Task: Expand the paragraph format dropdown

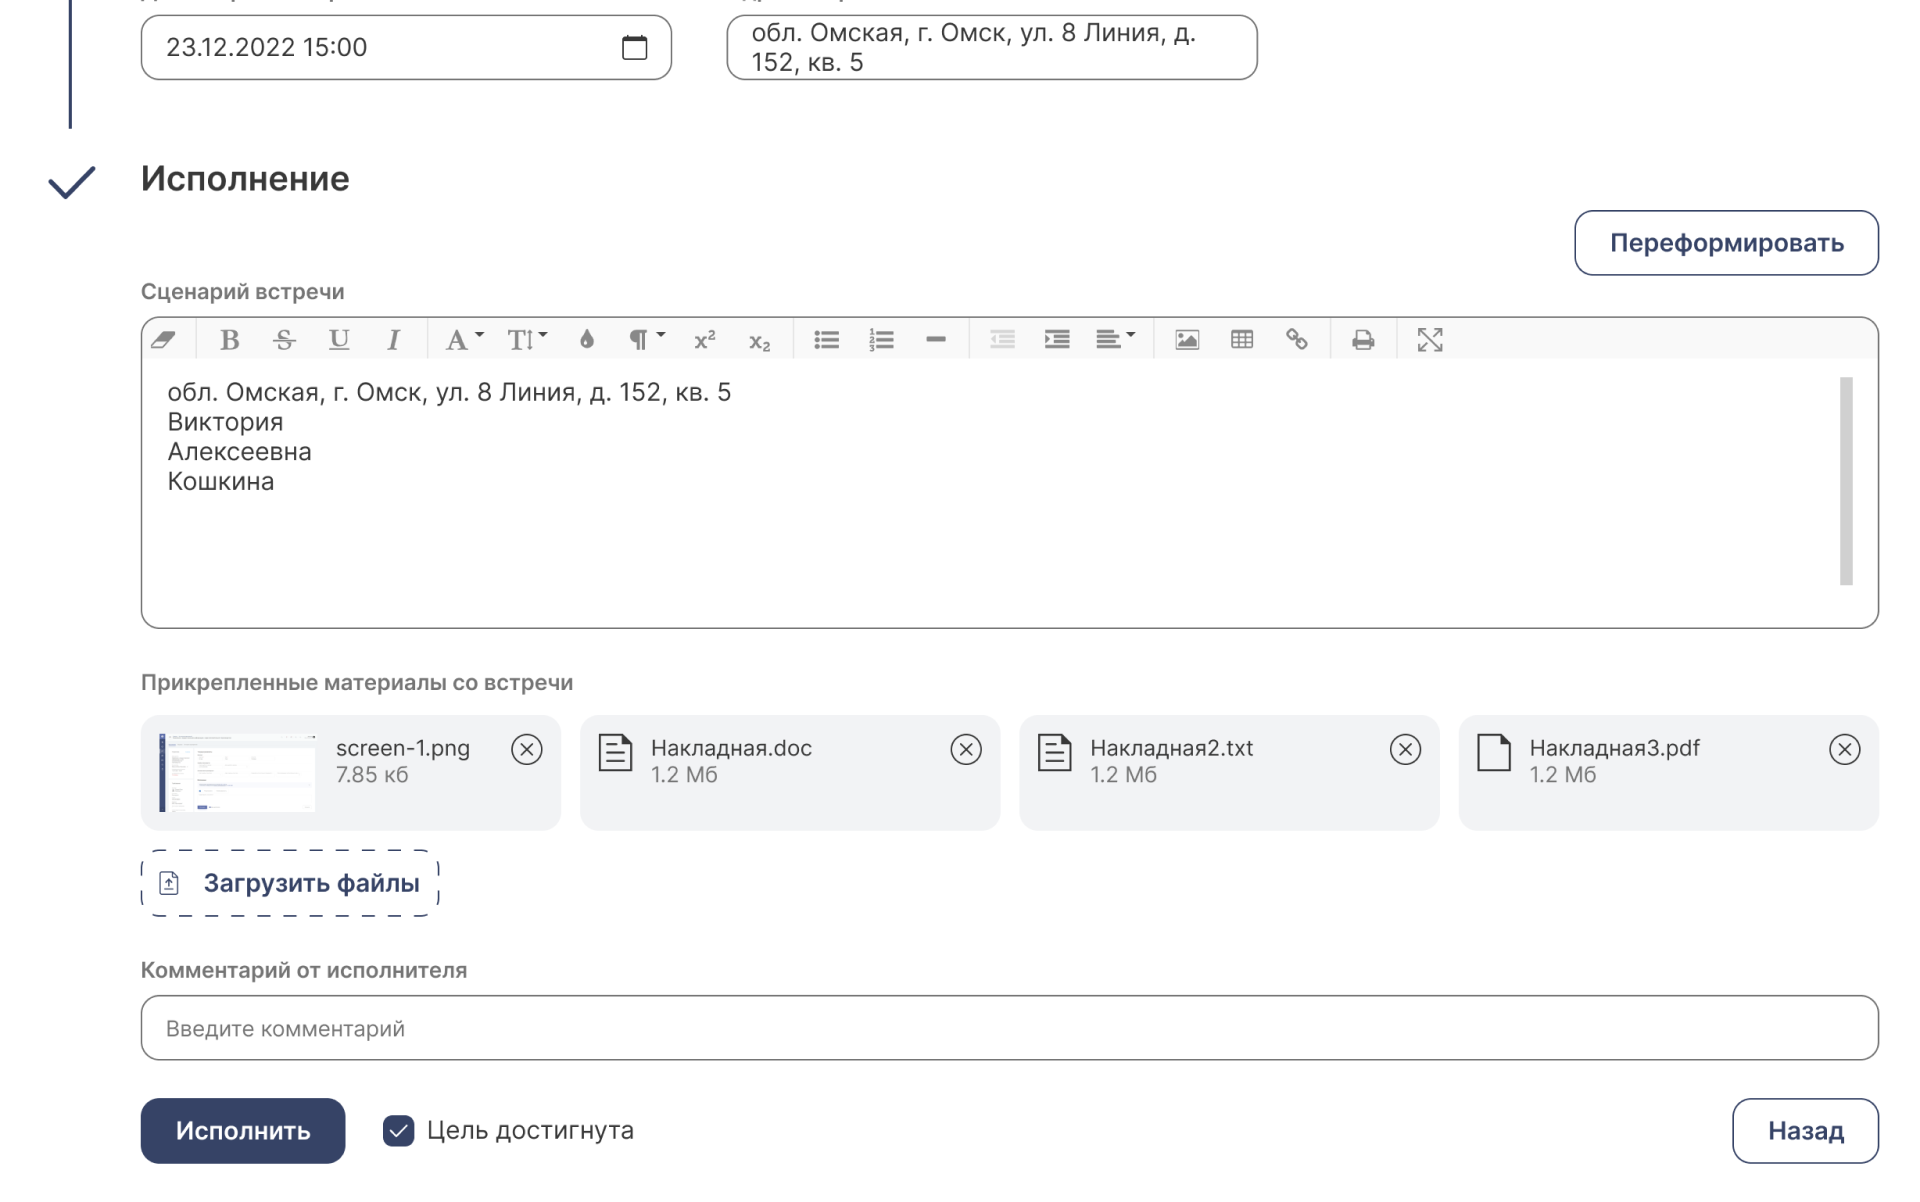Action: (645, 340)
